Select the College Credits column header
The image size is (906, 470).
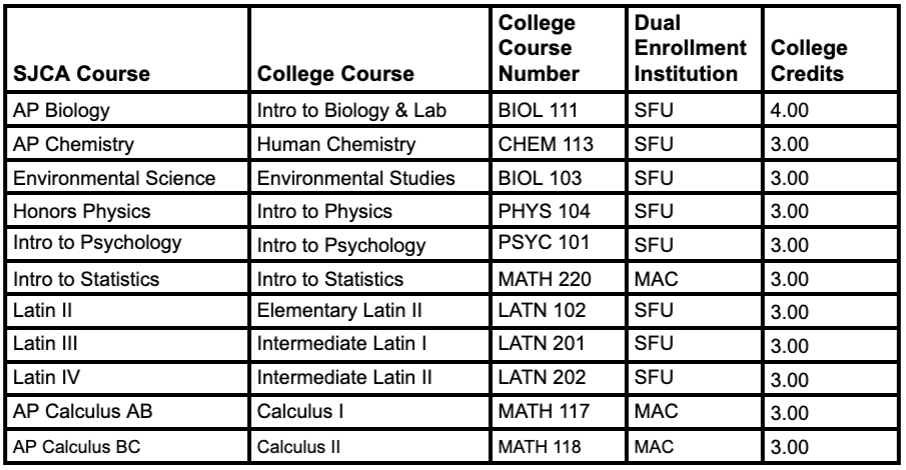coord(806,62)
